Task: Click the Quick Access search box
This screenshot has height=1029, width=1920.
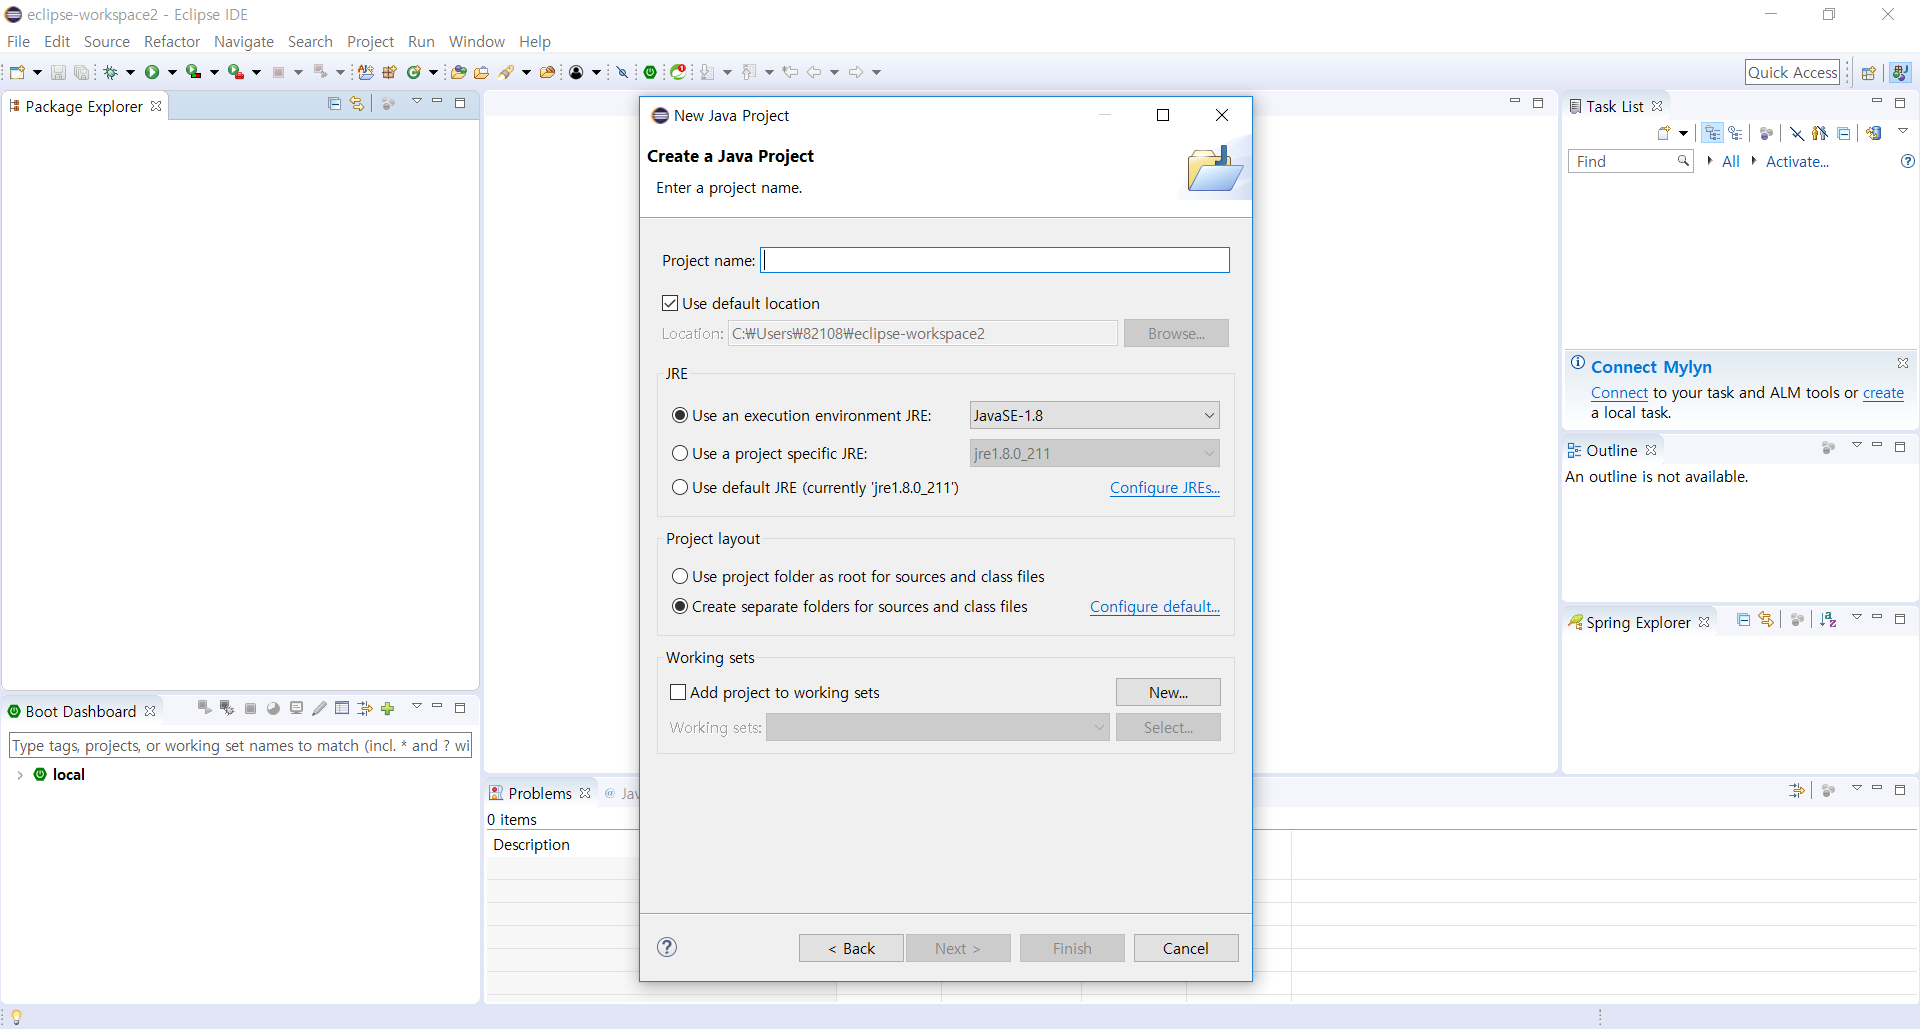Action: coord(1793,72)
